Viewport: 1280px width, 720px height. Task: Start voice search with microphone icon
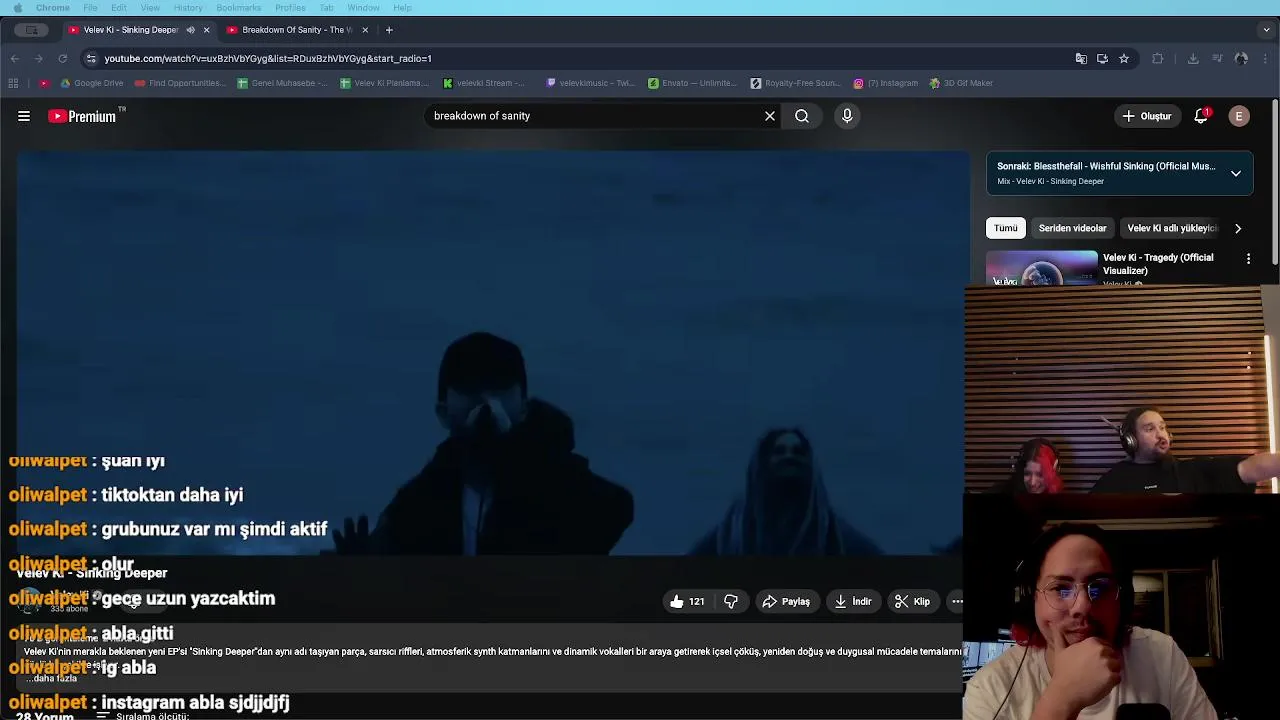pos(847,116)
